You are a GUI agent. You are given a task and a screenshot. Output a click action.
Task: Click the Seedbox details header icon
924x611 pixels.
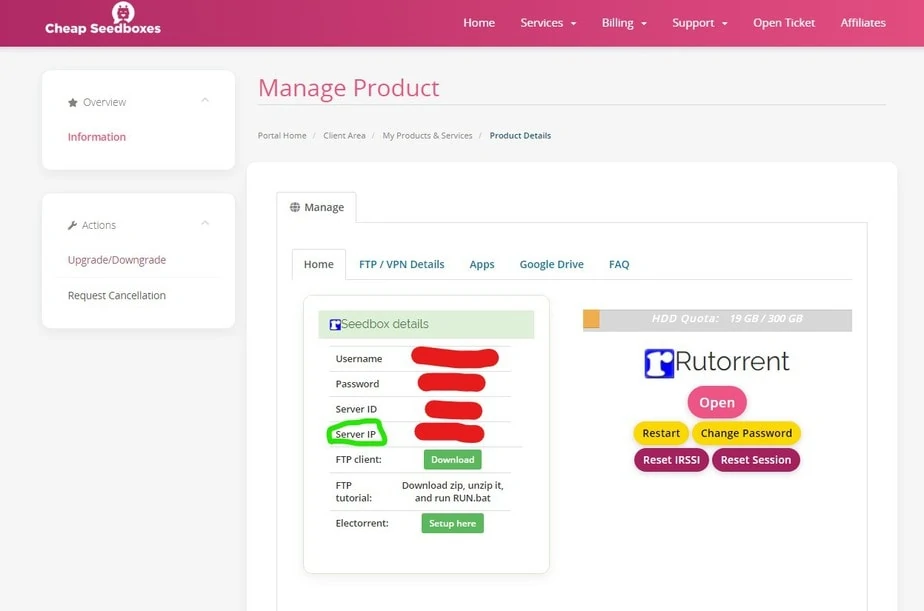click(335, 325)
